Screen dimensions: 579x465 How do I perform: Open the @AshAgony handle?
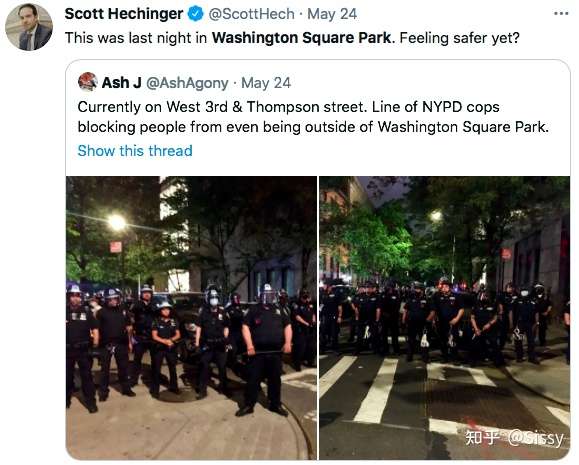point(187,83)
